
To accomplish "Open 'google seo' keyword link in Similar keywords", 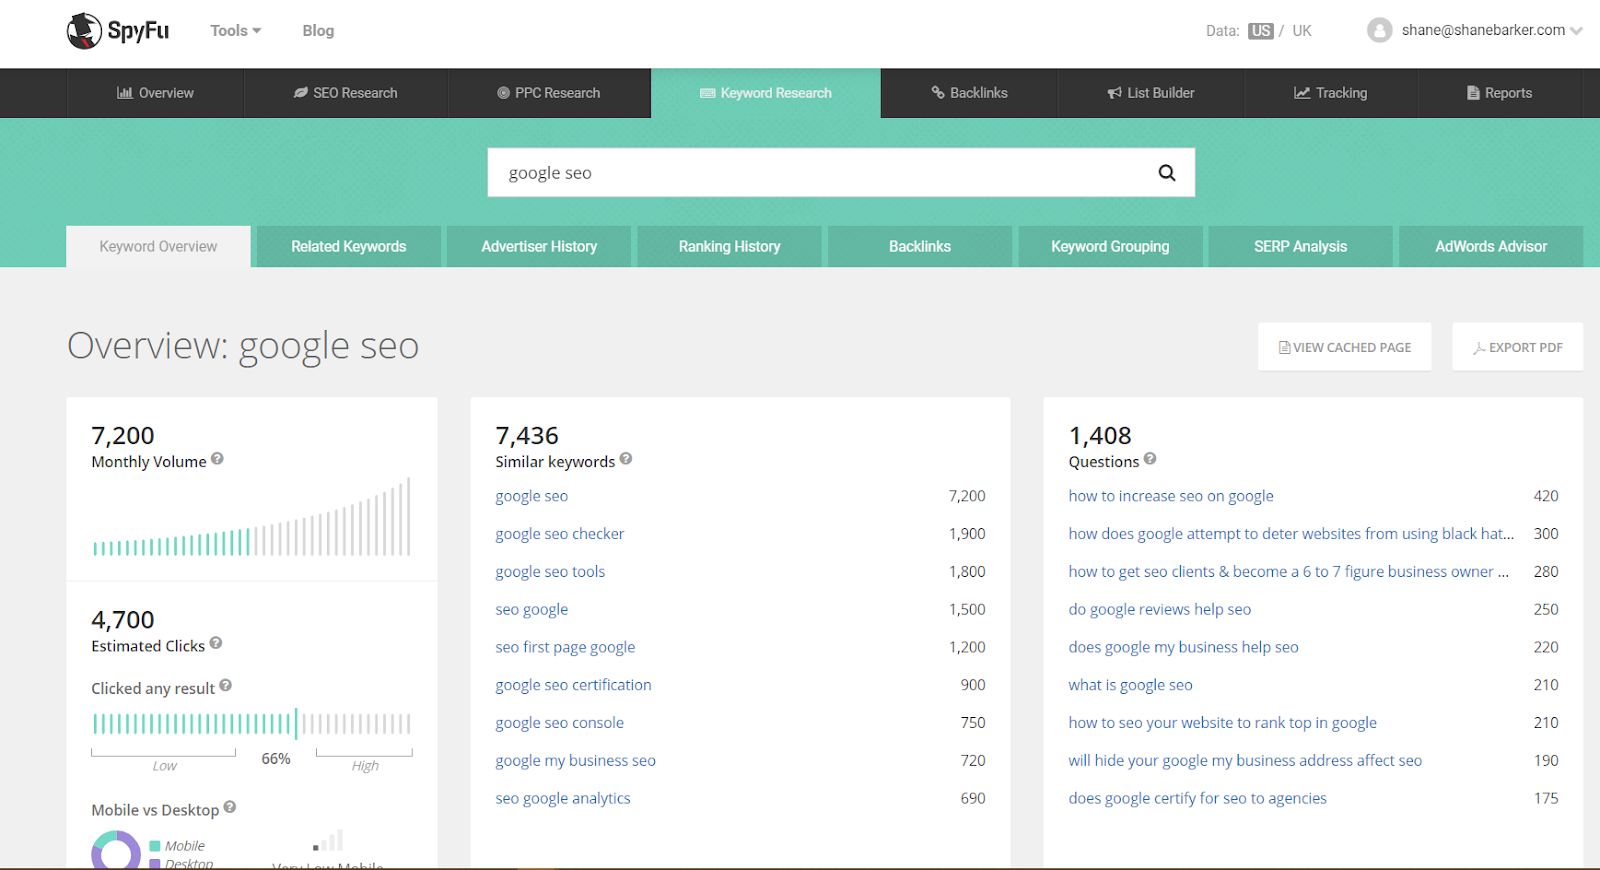I will (x=532, y=496).
